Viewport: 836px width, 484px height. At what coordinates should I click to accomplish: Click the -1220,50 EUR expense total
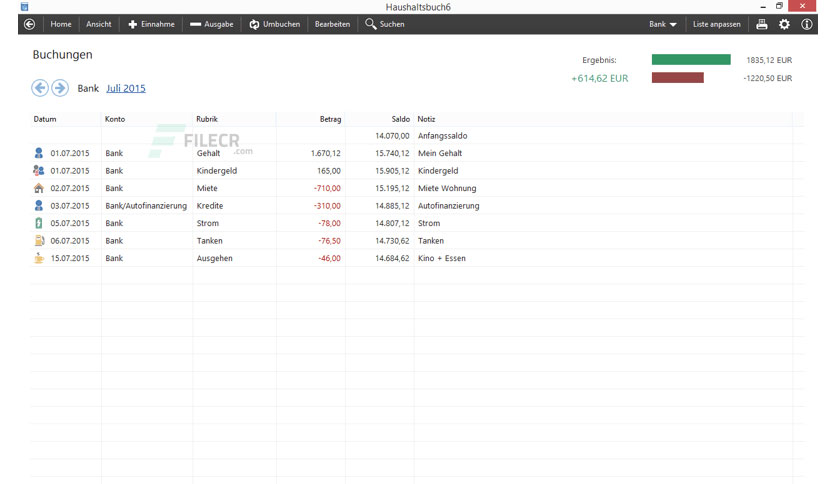(768, 78)
